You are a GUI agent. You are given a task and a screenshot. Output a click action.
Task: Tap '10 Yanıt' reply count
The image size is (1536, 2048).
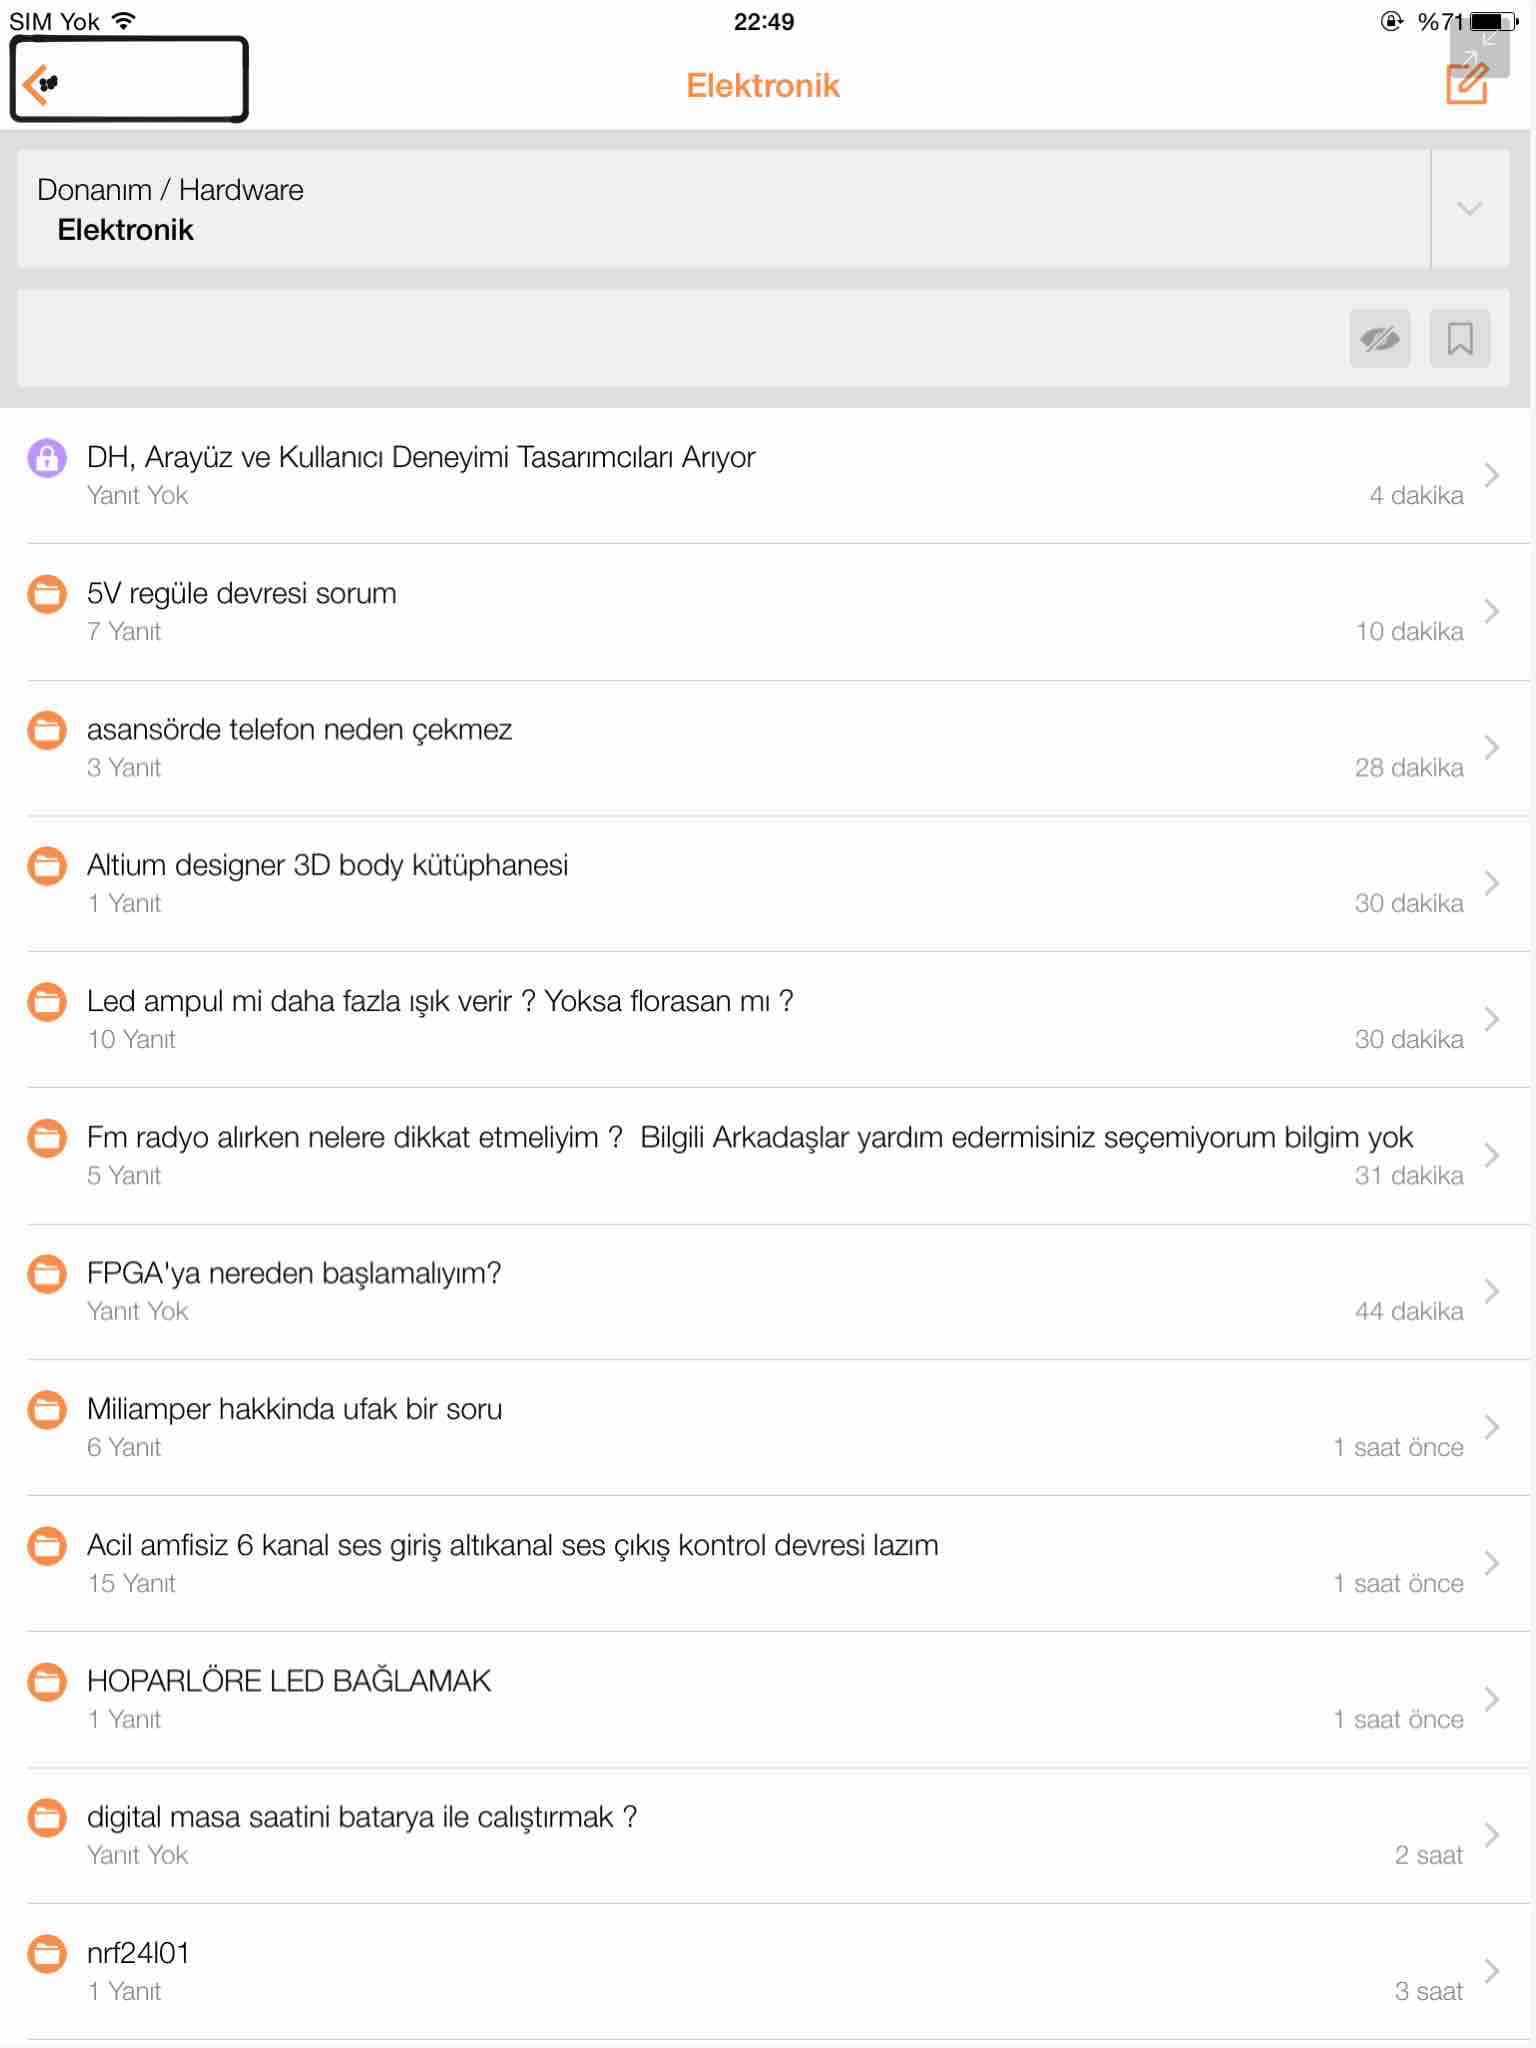point(131,1040)
